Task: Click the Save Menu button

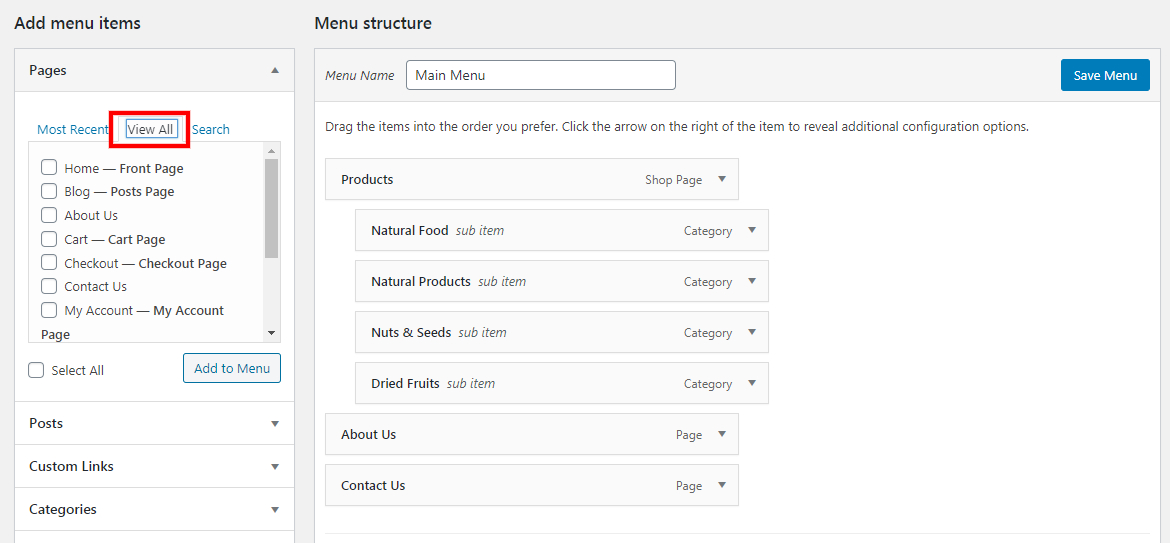Action: click(1105, 75)
